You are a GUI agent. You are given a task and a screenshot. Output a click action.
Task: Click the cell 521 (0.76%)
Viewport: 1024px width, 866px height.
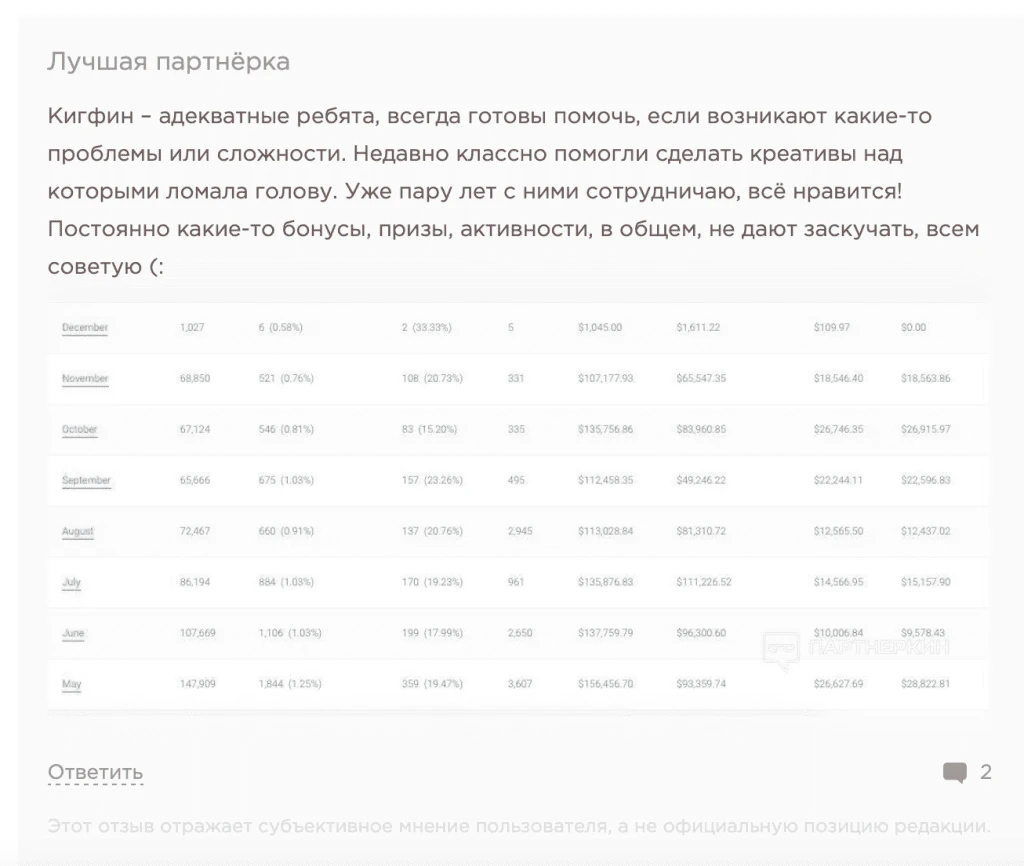[286, 378]
